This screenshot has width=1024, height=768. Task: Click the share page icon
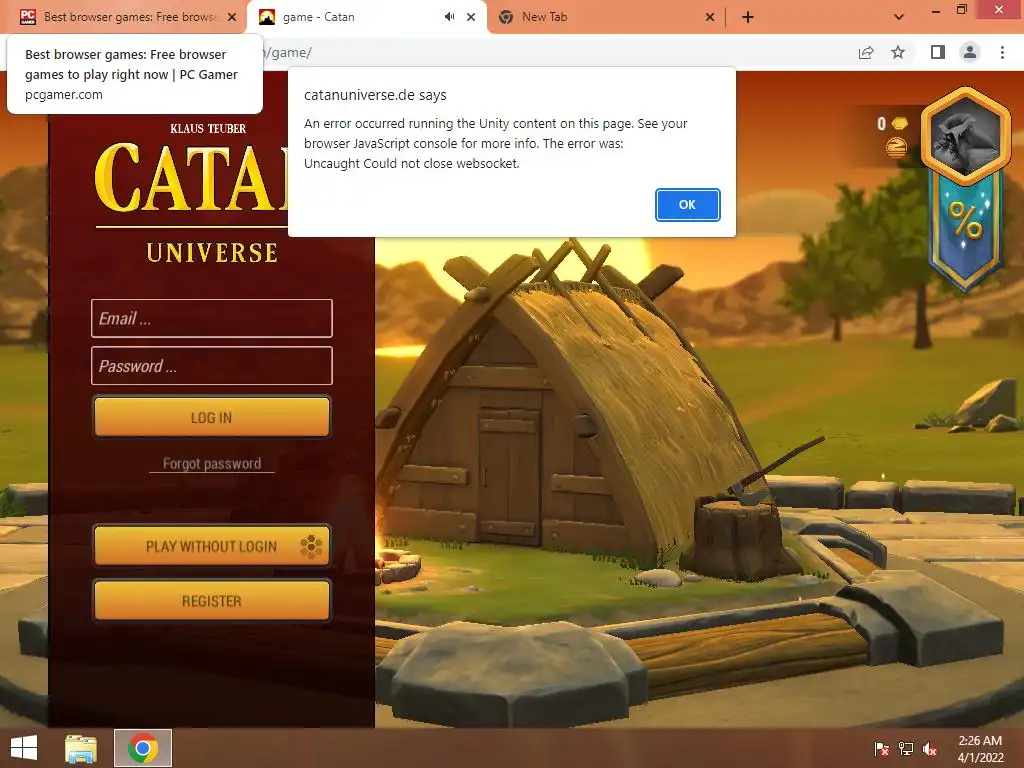(x=866, y=52)
